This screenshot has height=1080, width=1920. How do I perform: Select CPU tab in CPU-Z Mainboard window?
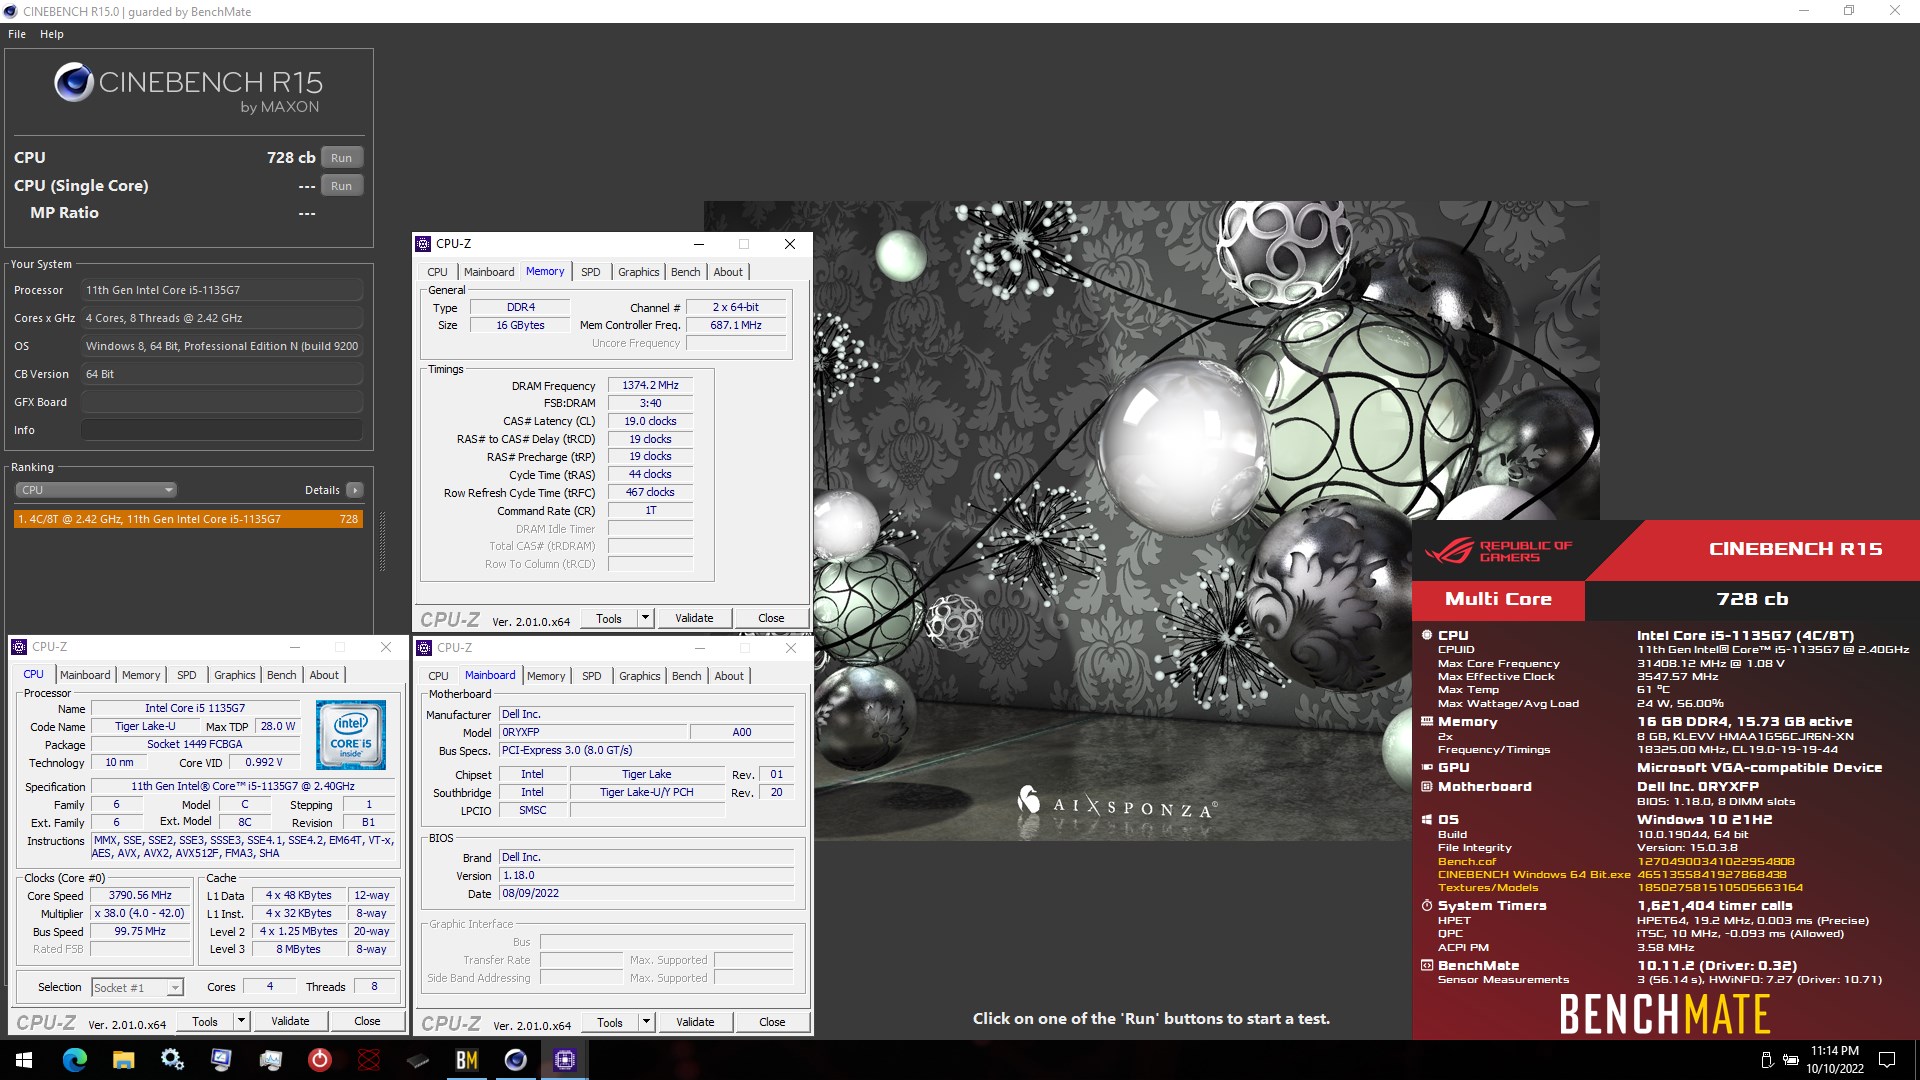438,676
